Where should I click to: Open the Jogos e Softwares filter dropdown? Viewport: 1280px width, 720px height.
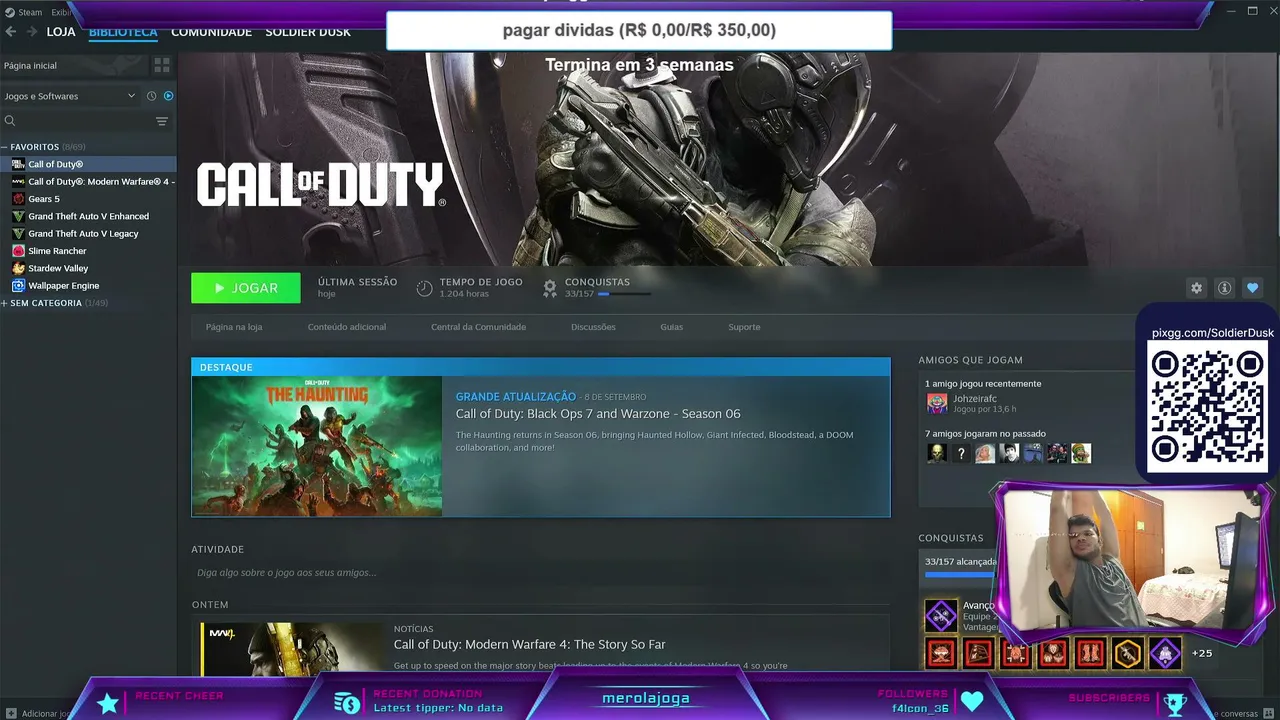[x=70, y=96]
